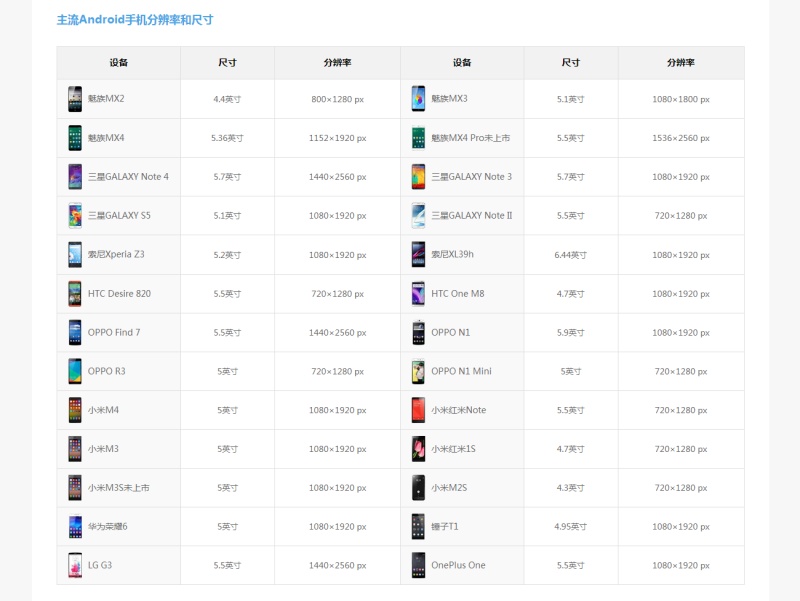Click the 分辨率 header in the rightmost column
Viewport: 800px width, 601px height.
coord(681,63)
